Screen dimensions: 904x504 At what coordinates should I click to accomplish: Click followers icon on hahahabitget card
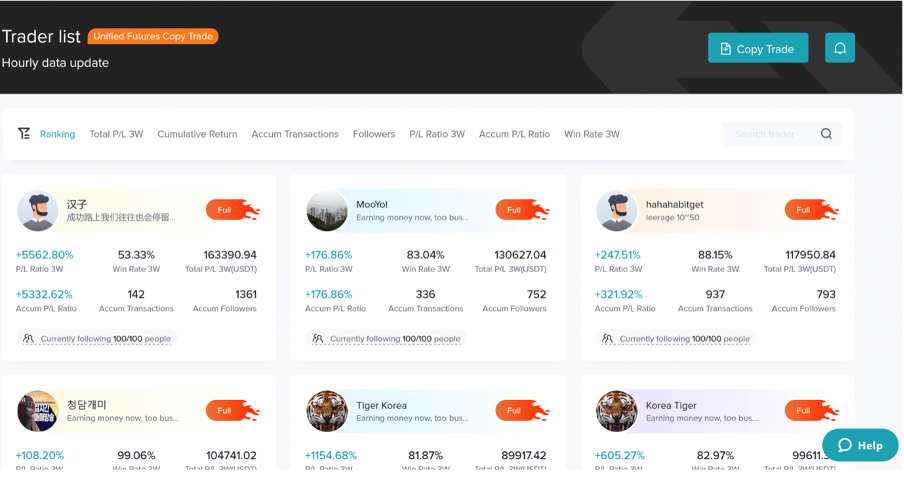click(607, 338)
